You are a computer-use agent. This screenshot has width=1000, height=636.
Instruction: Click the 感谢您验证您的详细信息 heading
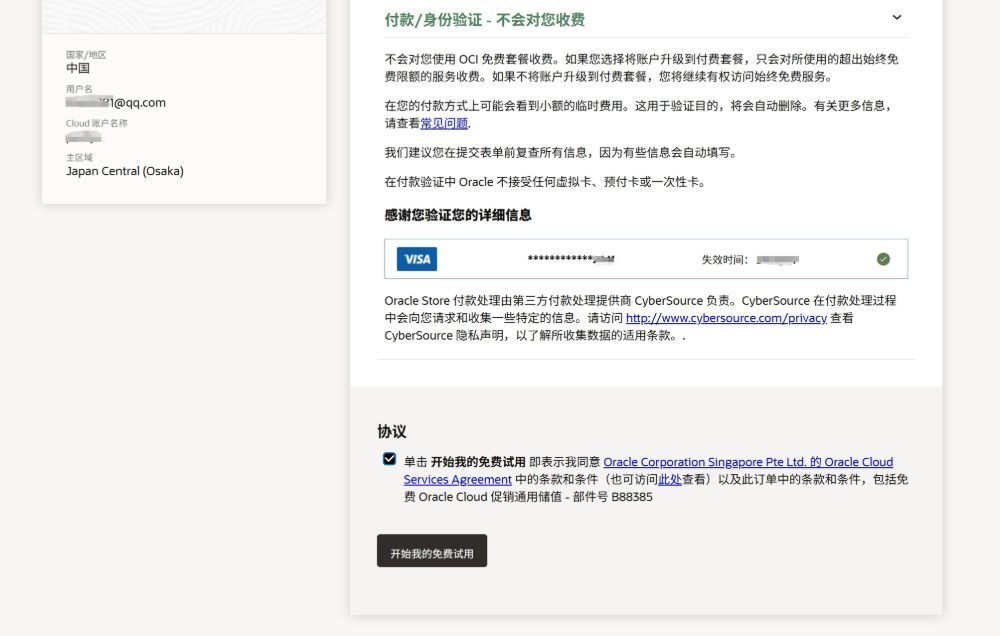tap(457, 215)
